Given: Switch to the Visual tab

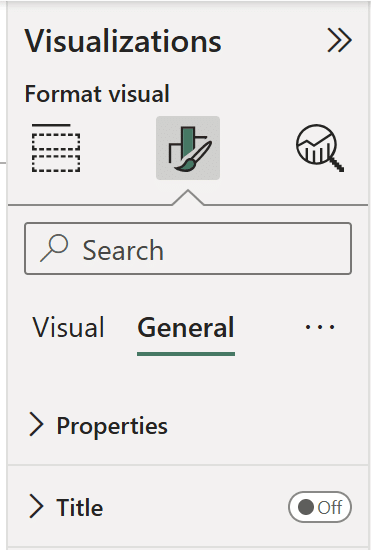Looking at the screenshot, I should (68, 327).
